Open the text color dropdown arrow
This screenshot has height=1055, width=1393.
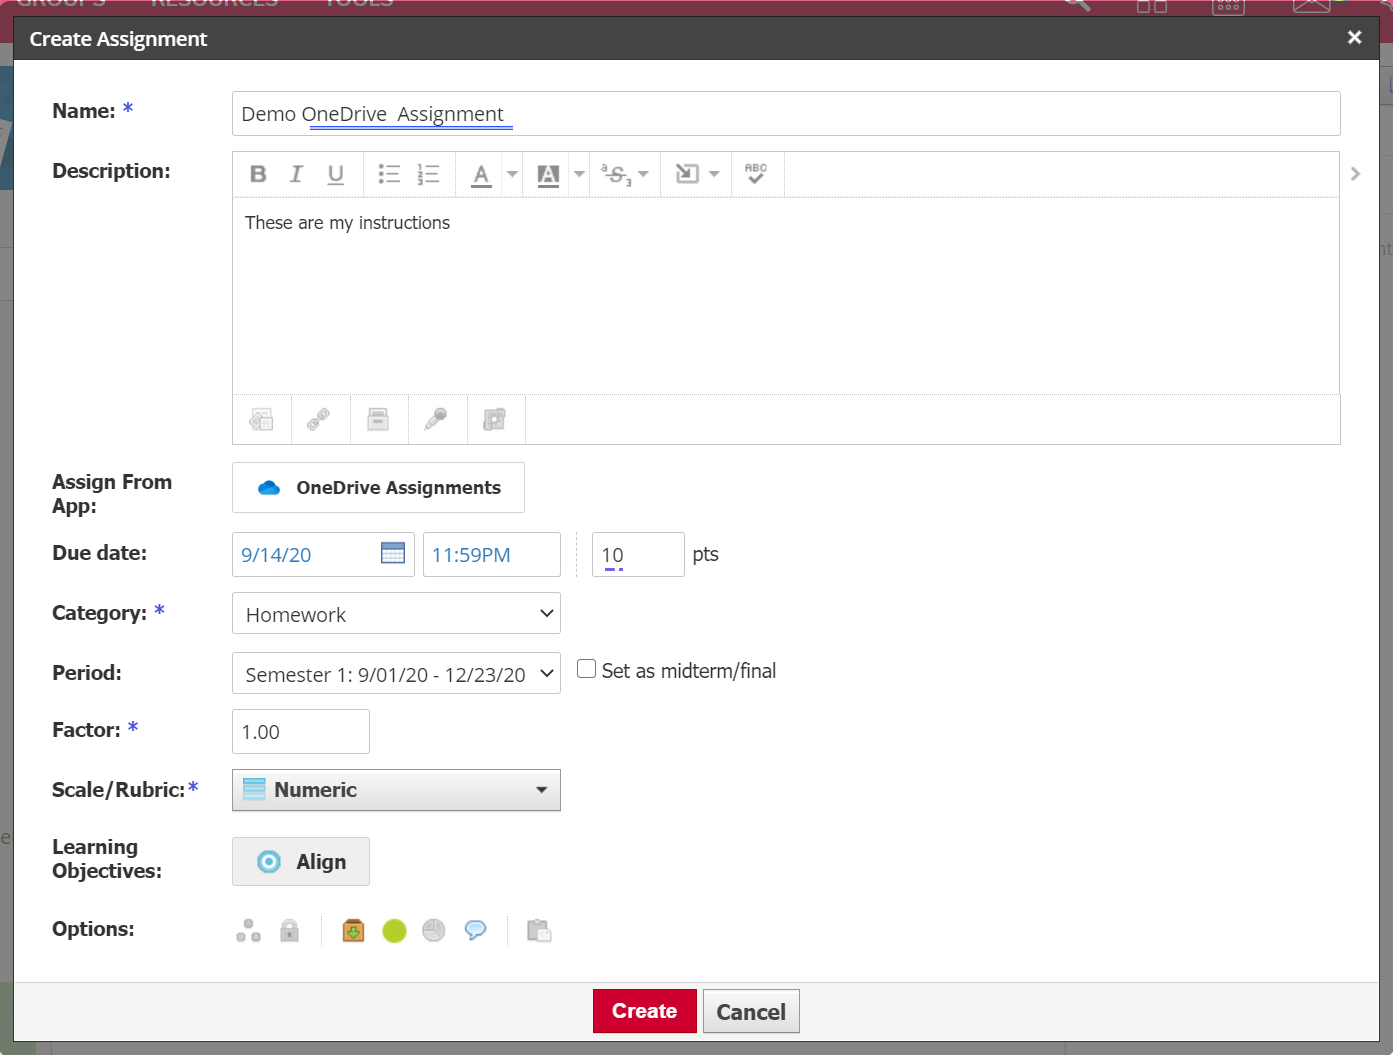[x=512, y=174]
